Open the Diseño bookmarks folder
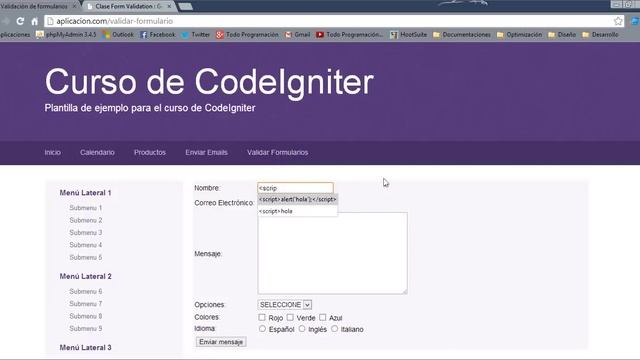640x360 pixels. (x=562, y=35)
